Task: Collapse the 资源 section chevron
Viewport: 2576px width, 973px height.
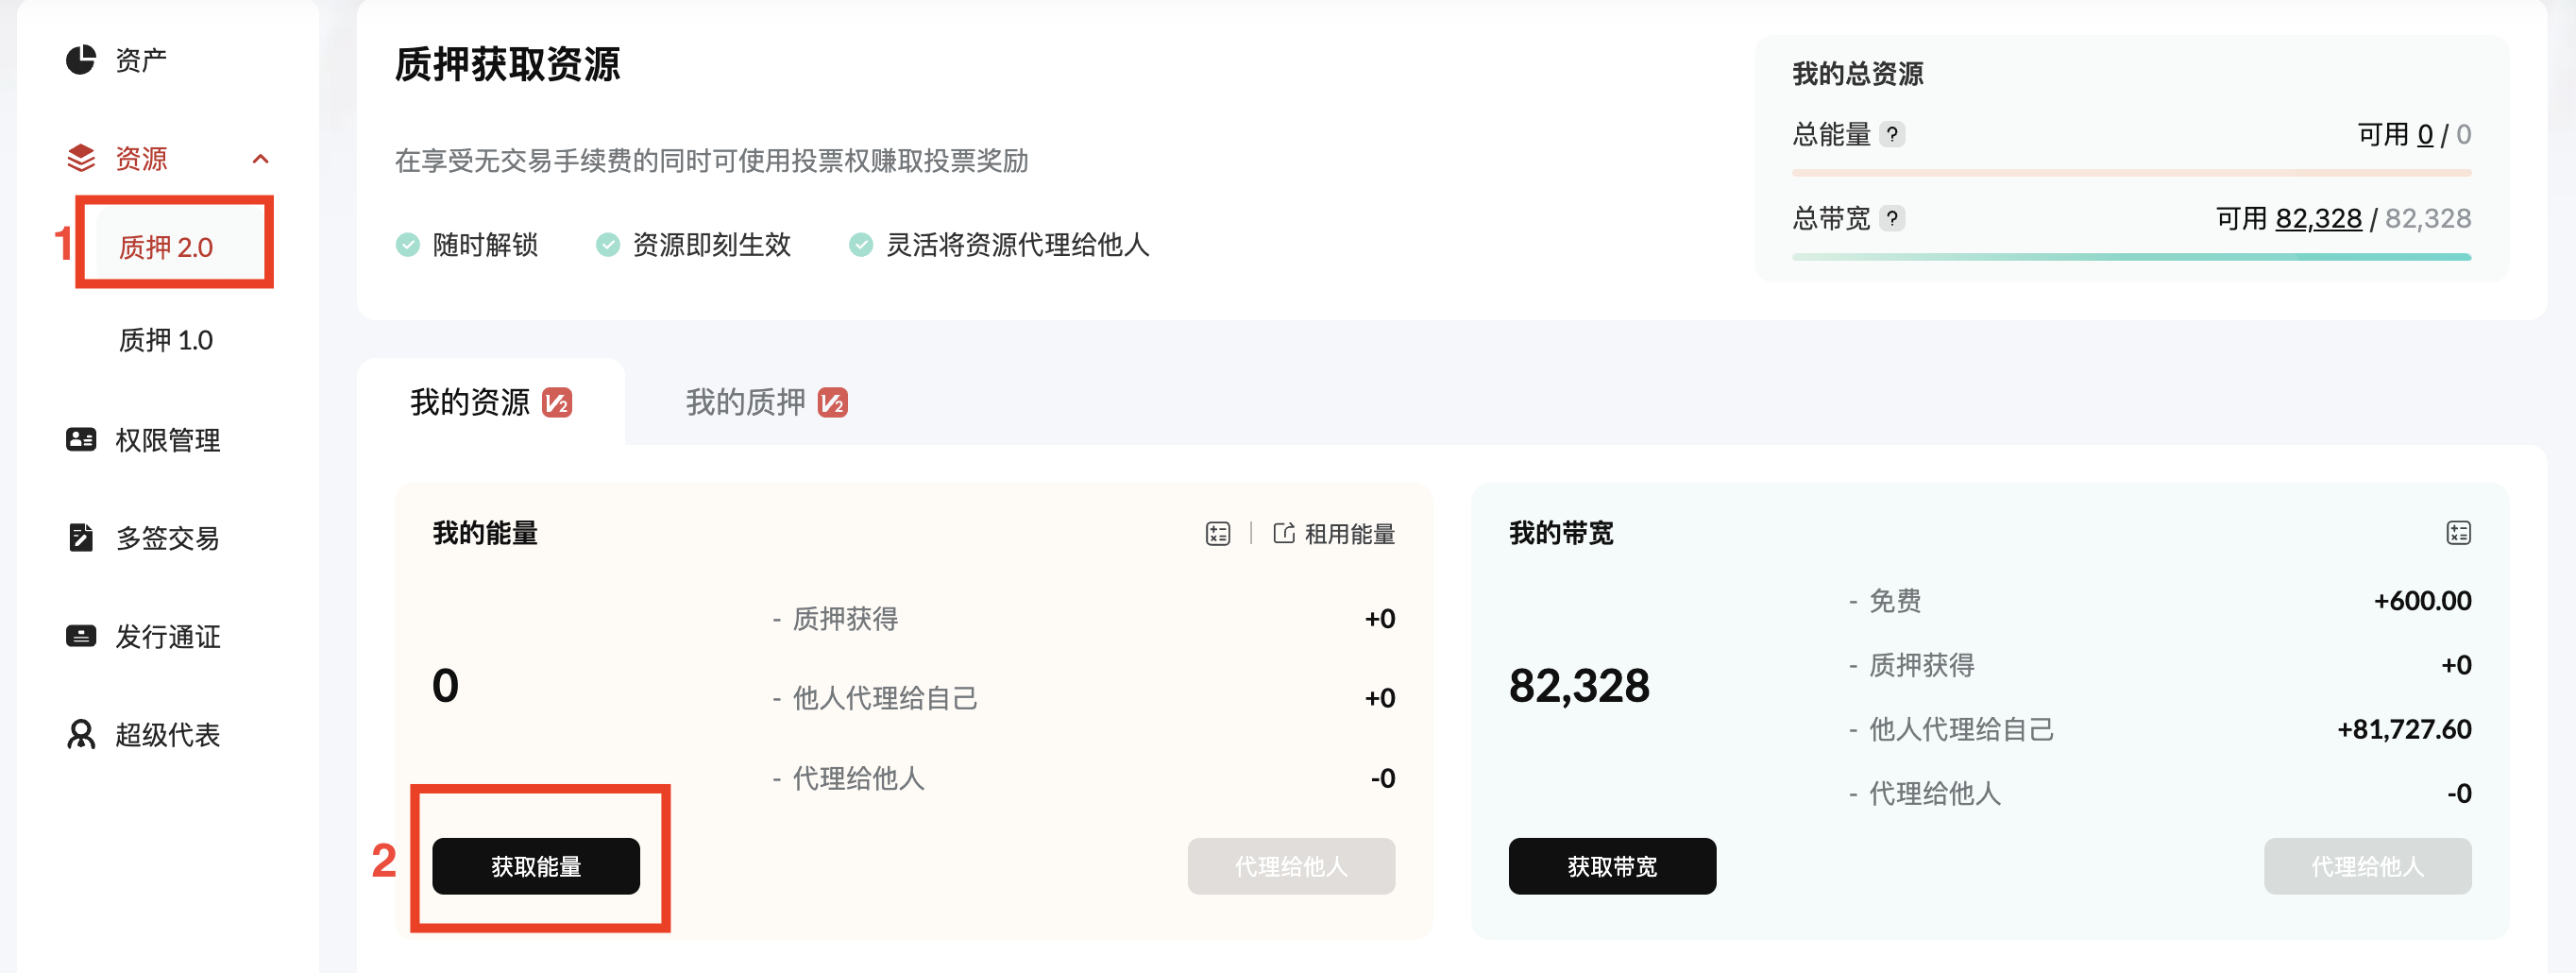Action: pos(262,158)
